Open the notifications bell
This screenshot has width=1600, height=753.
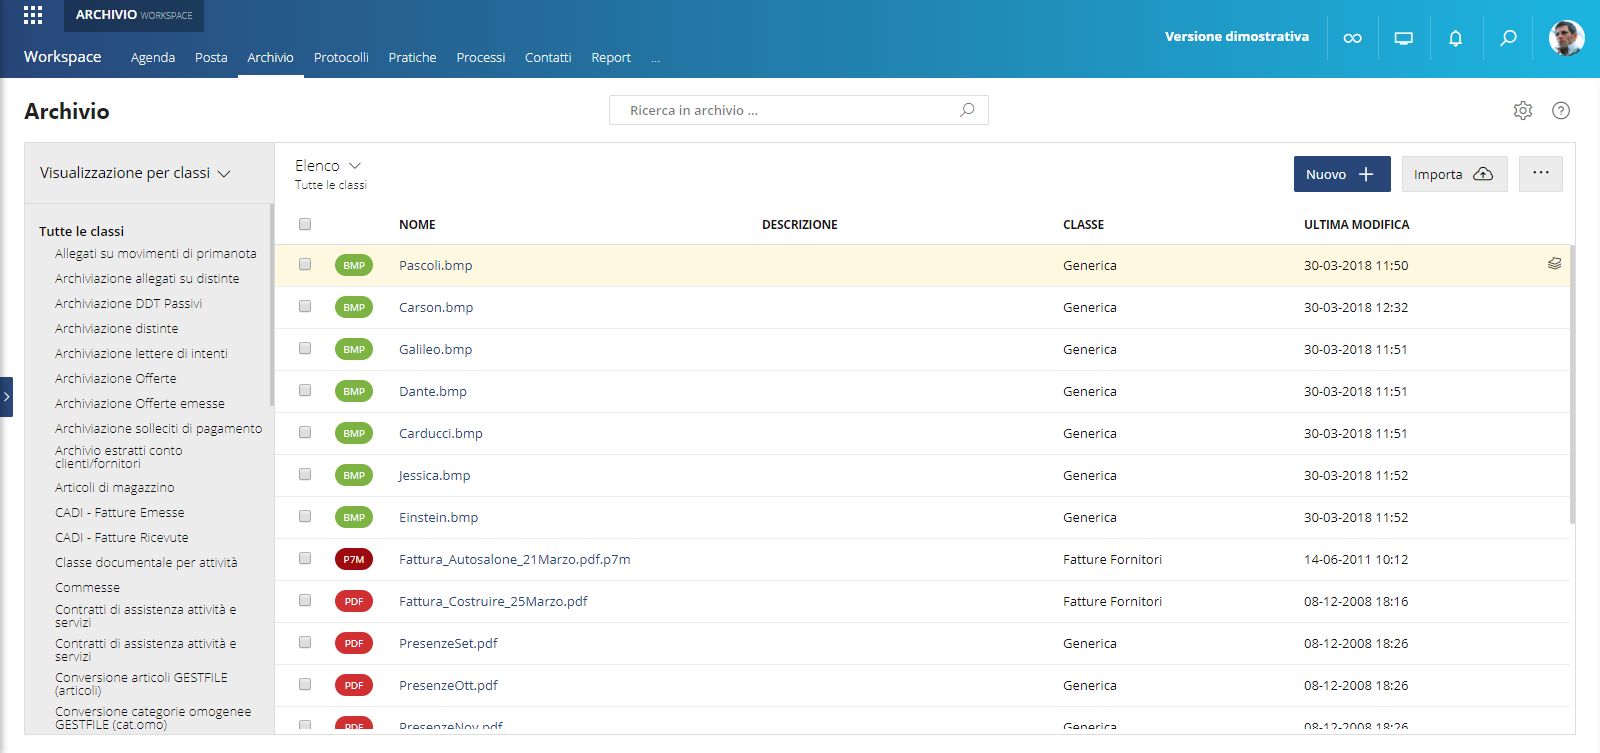(x=1456, y=38)
